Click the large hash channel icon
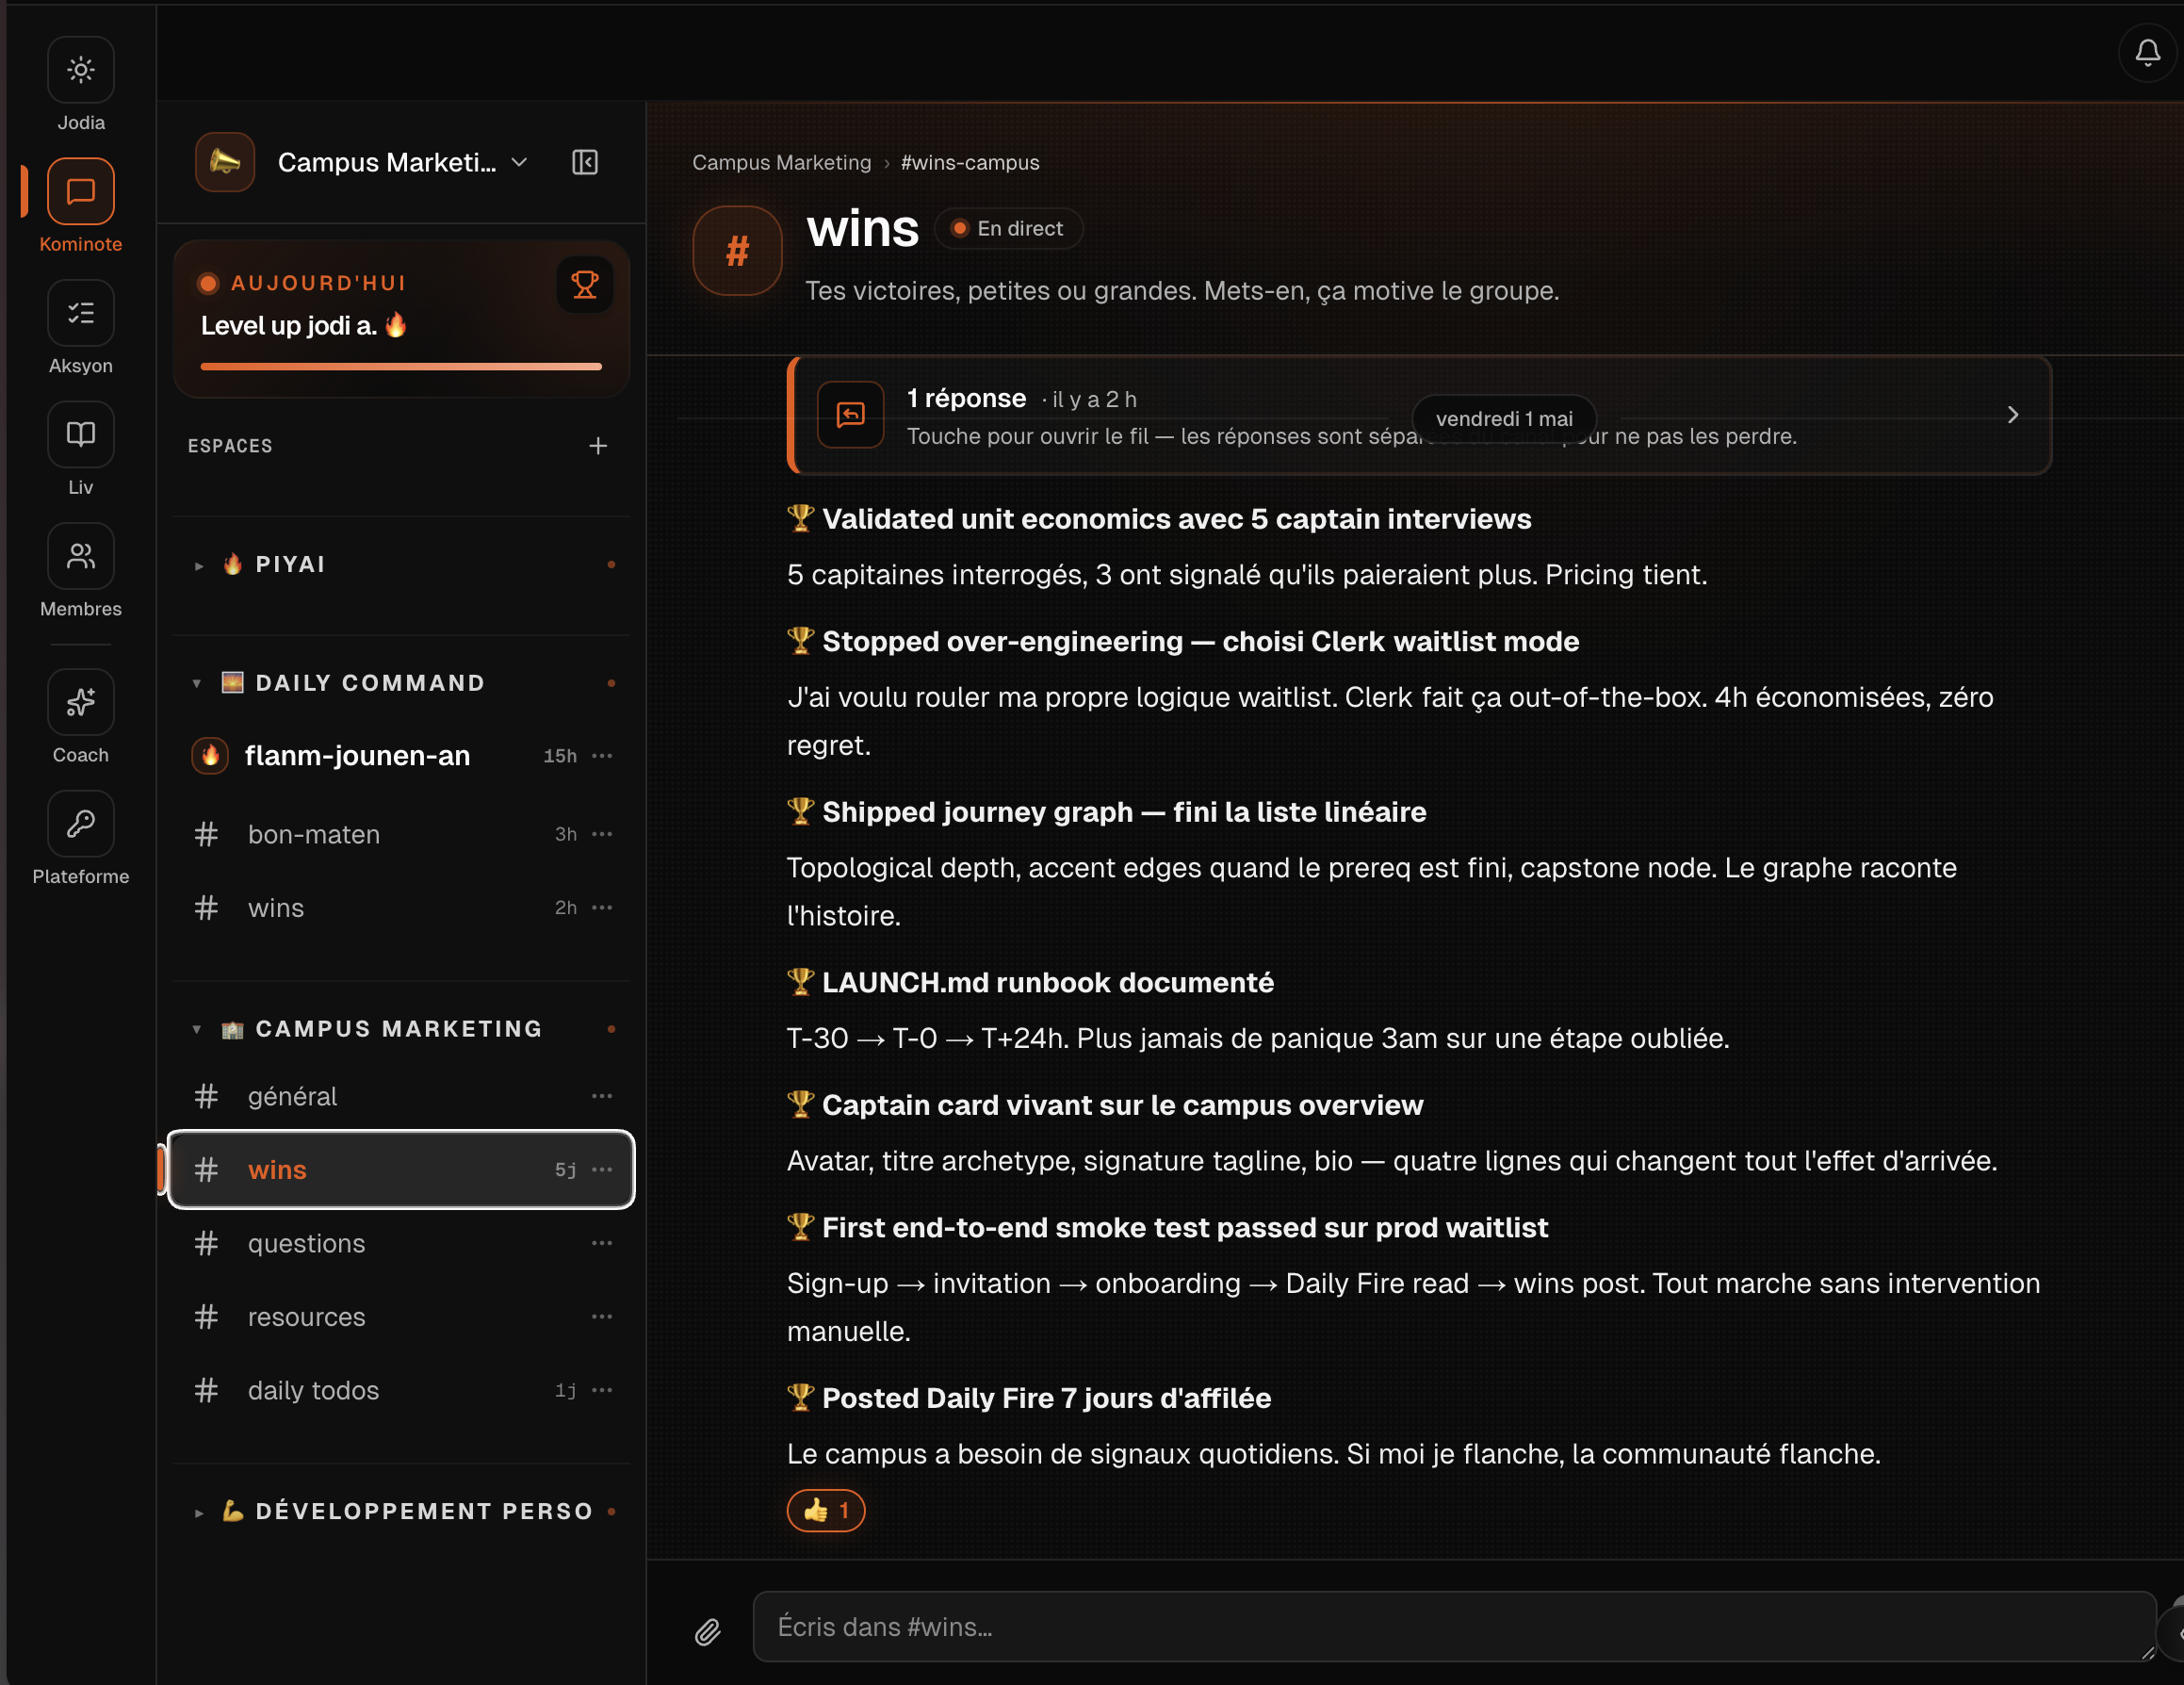This screenshot has width=2184, height=1685. point(737,250)
